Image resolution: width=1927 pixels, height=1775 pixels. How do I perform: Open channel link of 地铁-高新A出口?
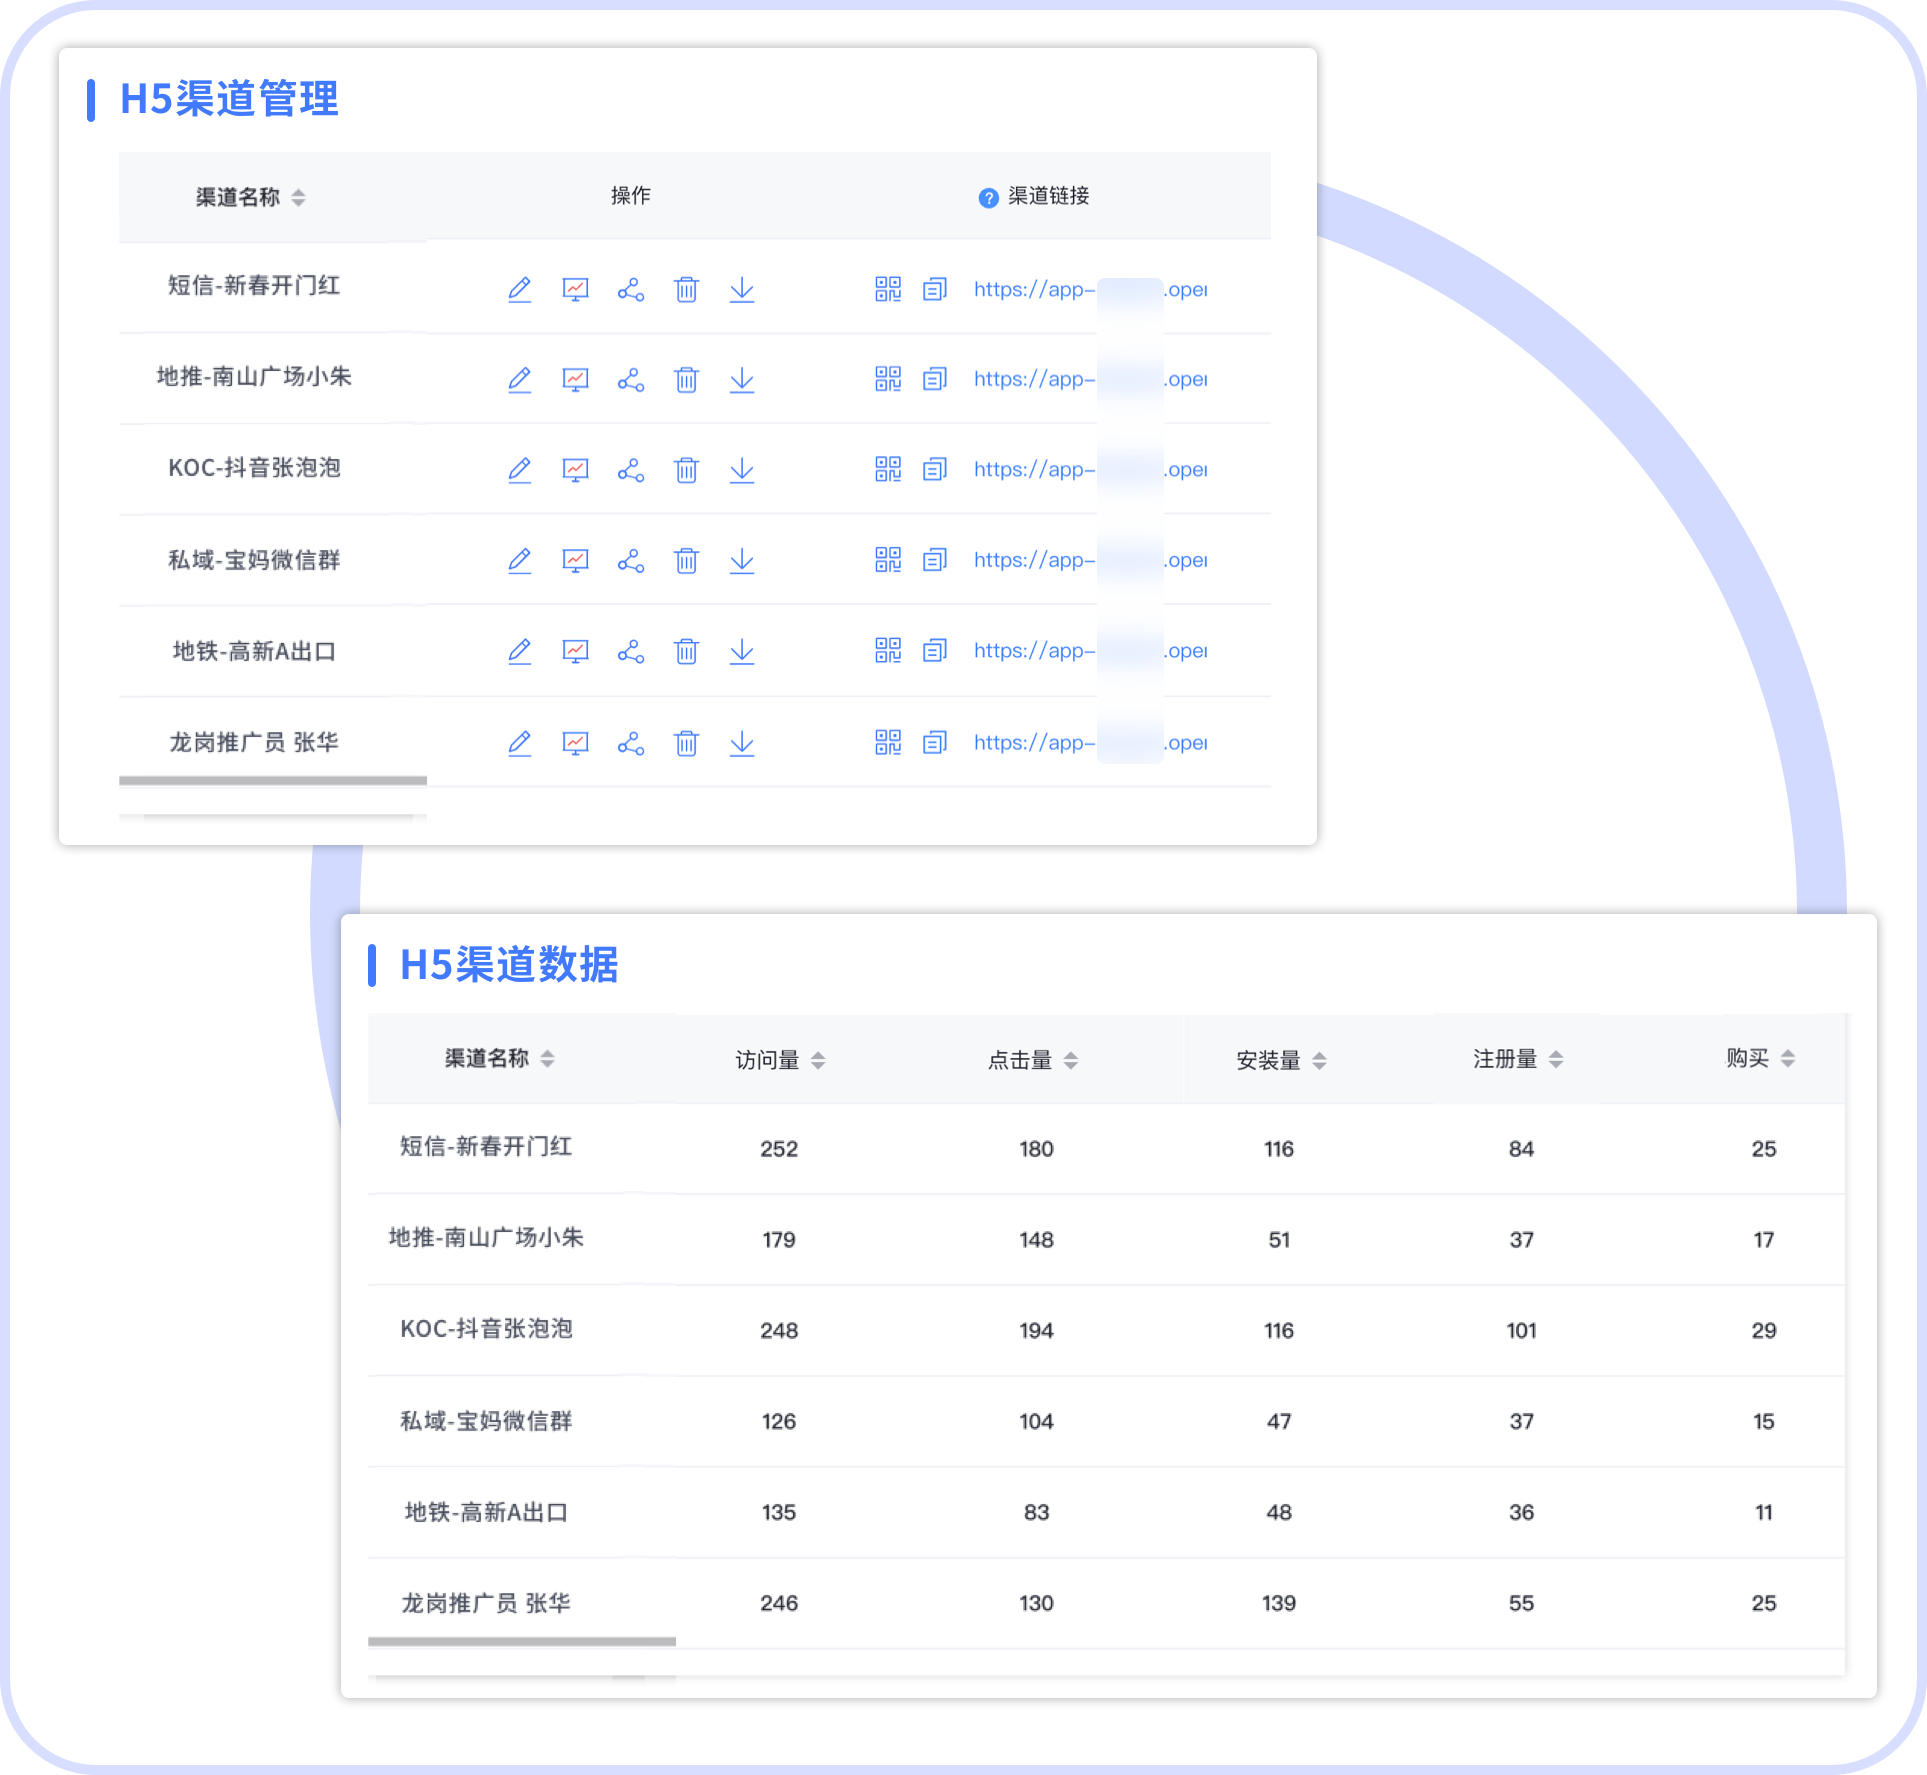(1090, 651)
